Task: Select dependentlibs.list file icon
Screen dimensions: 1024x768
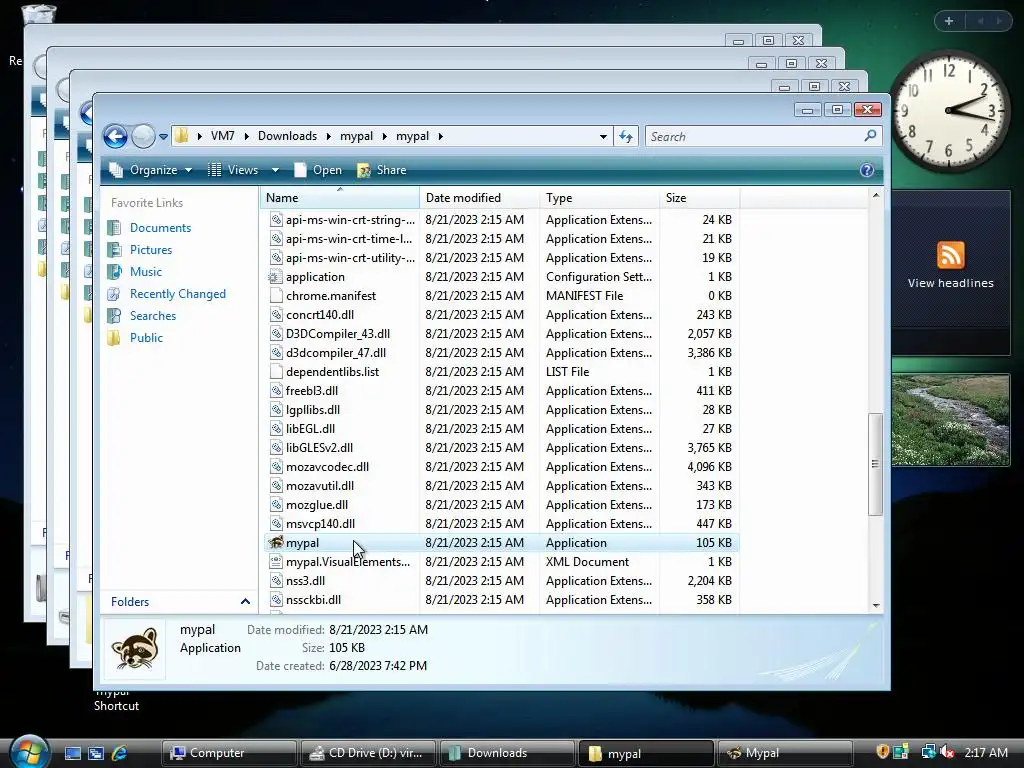Action: (x=276, y=372)
